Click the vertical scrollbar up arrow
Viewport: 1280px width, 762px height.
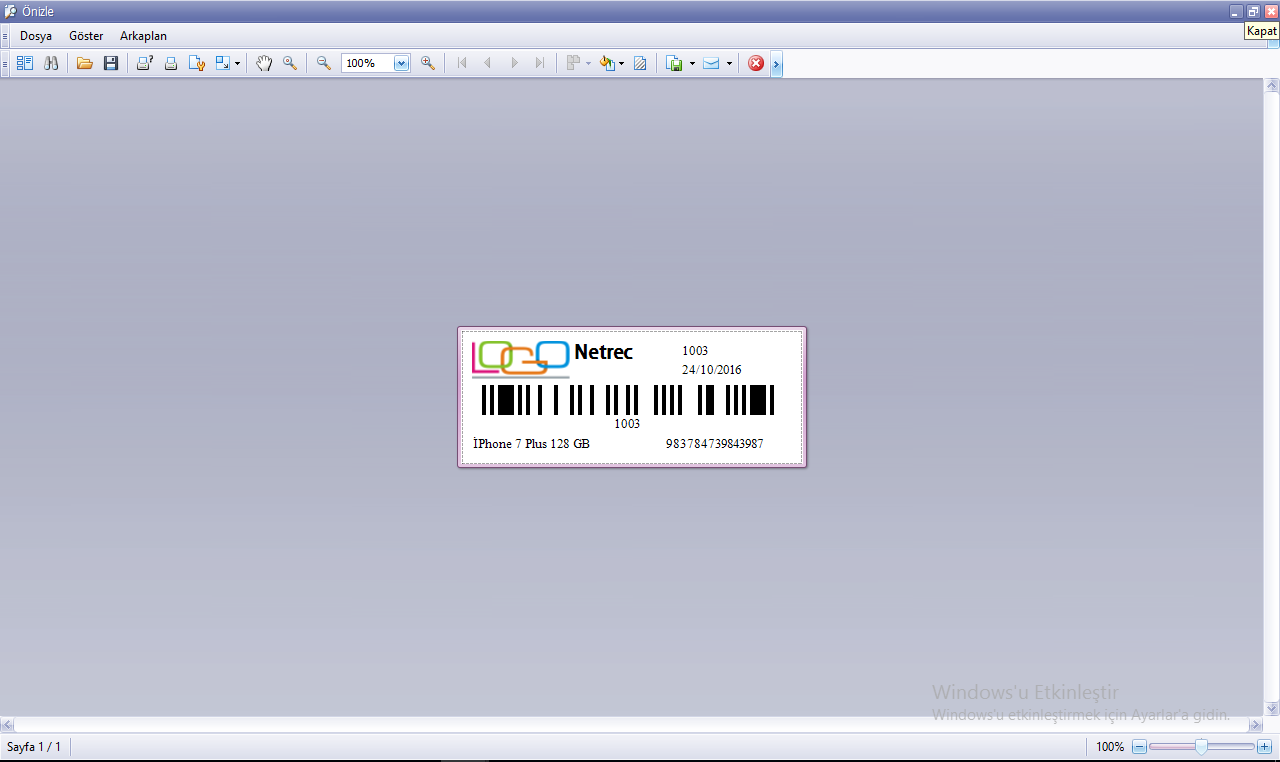coord(1272,86)
